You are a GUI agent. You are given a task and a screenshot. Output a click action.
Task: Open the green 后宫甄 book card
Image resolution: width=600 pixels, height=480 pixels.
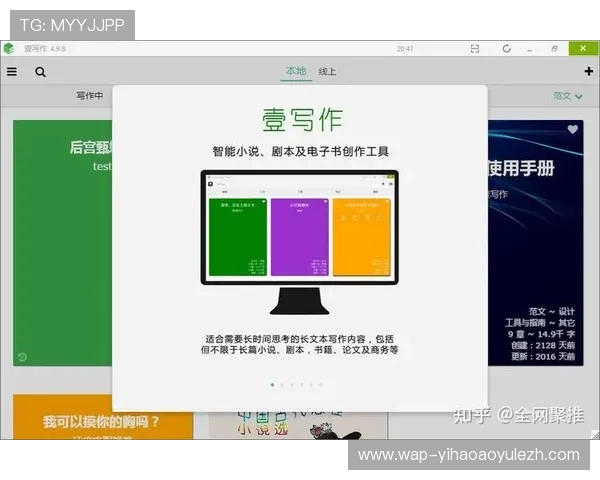pyautogui.click(x=63, y=243)
